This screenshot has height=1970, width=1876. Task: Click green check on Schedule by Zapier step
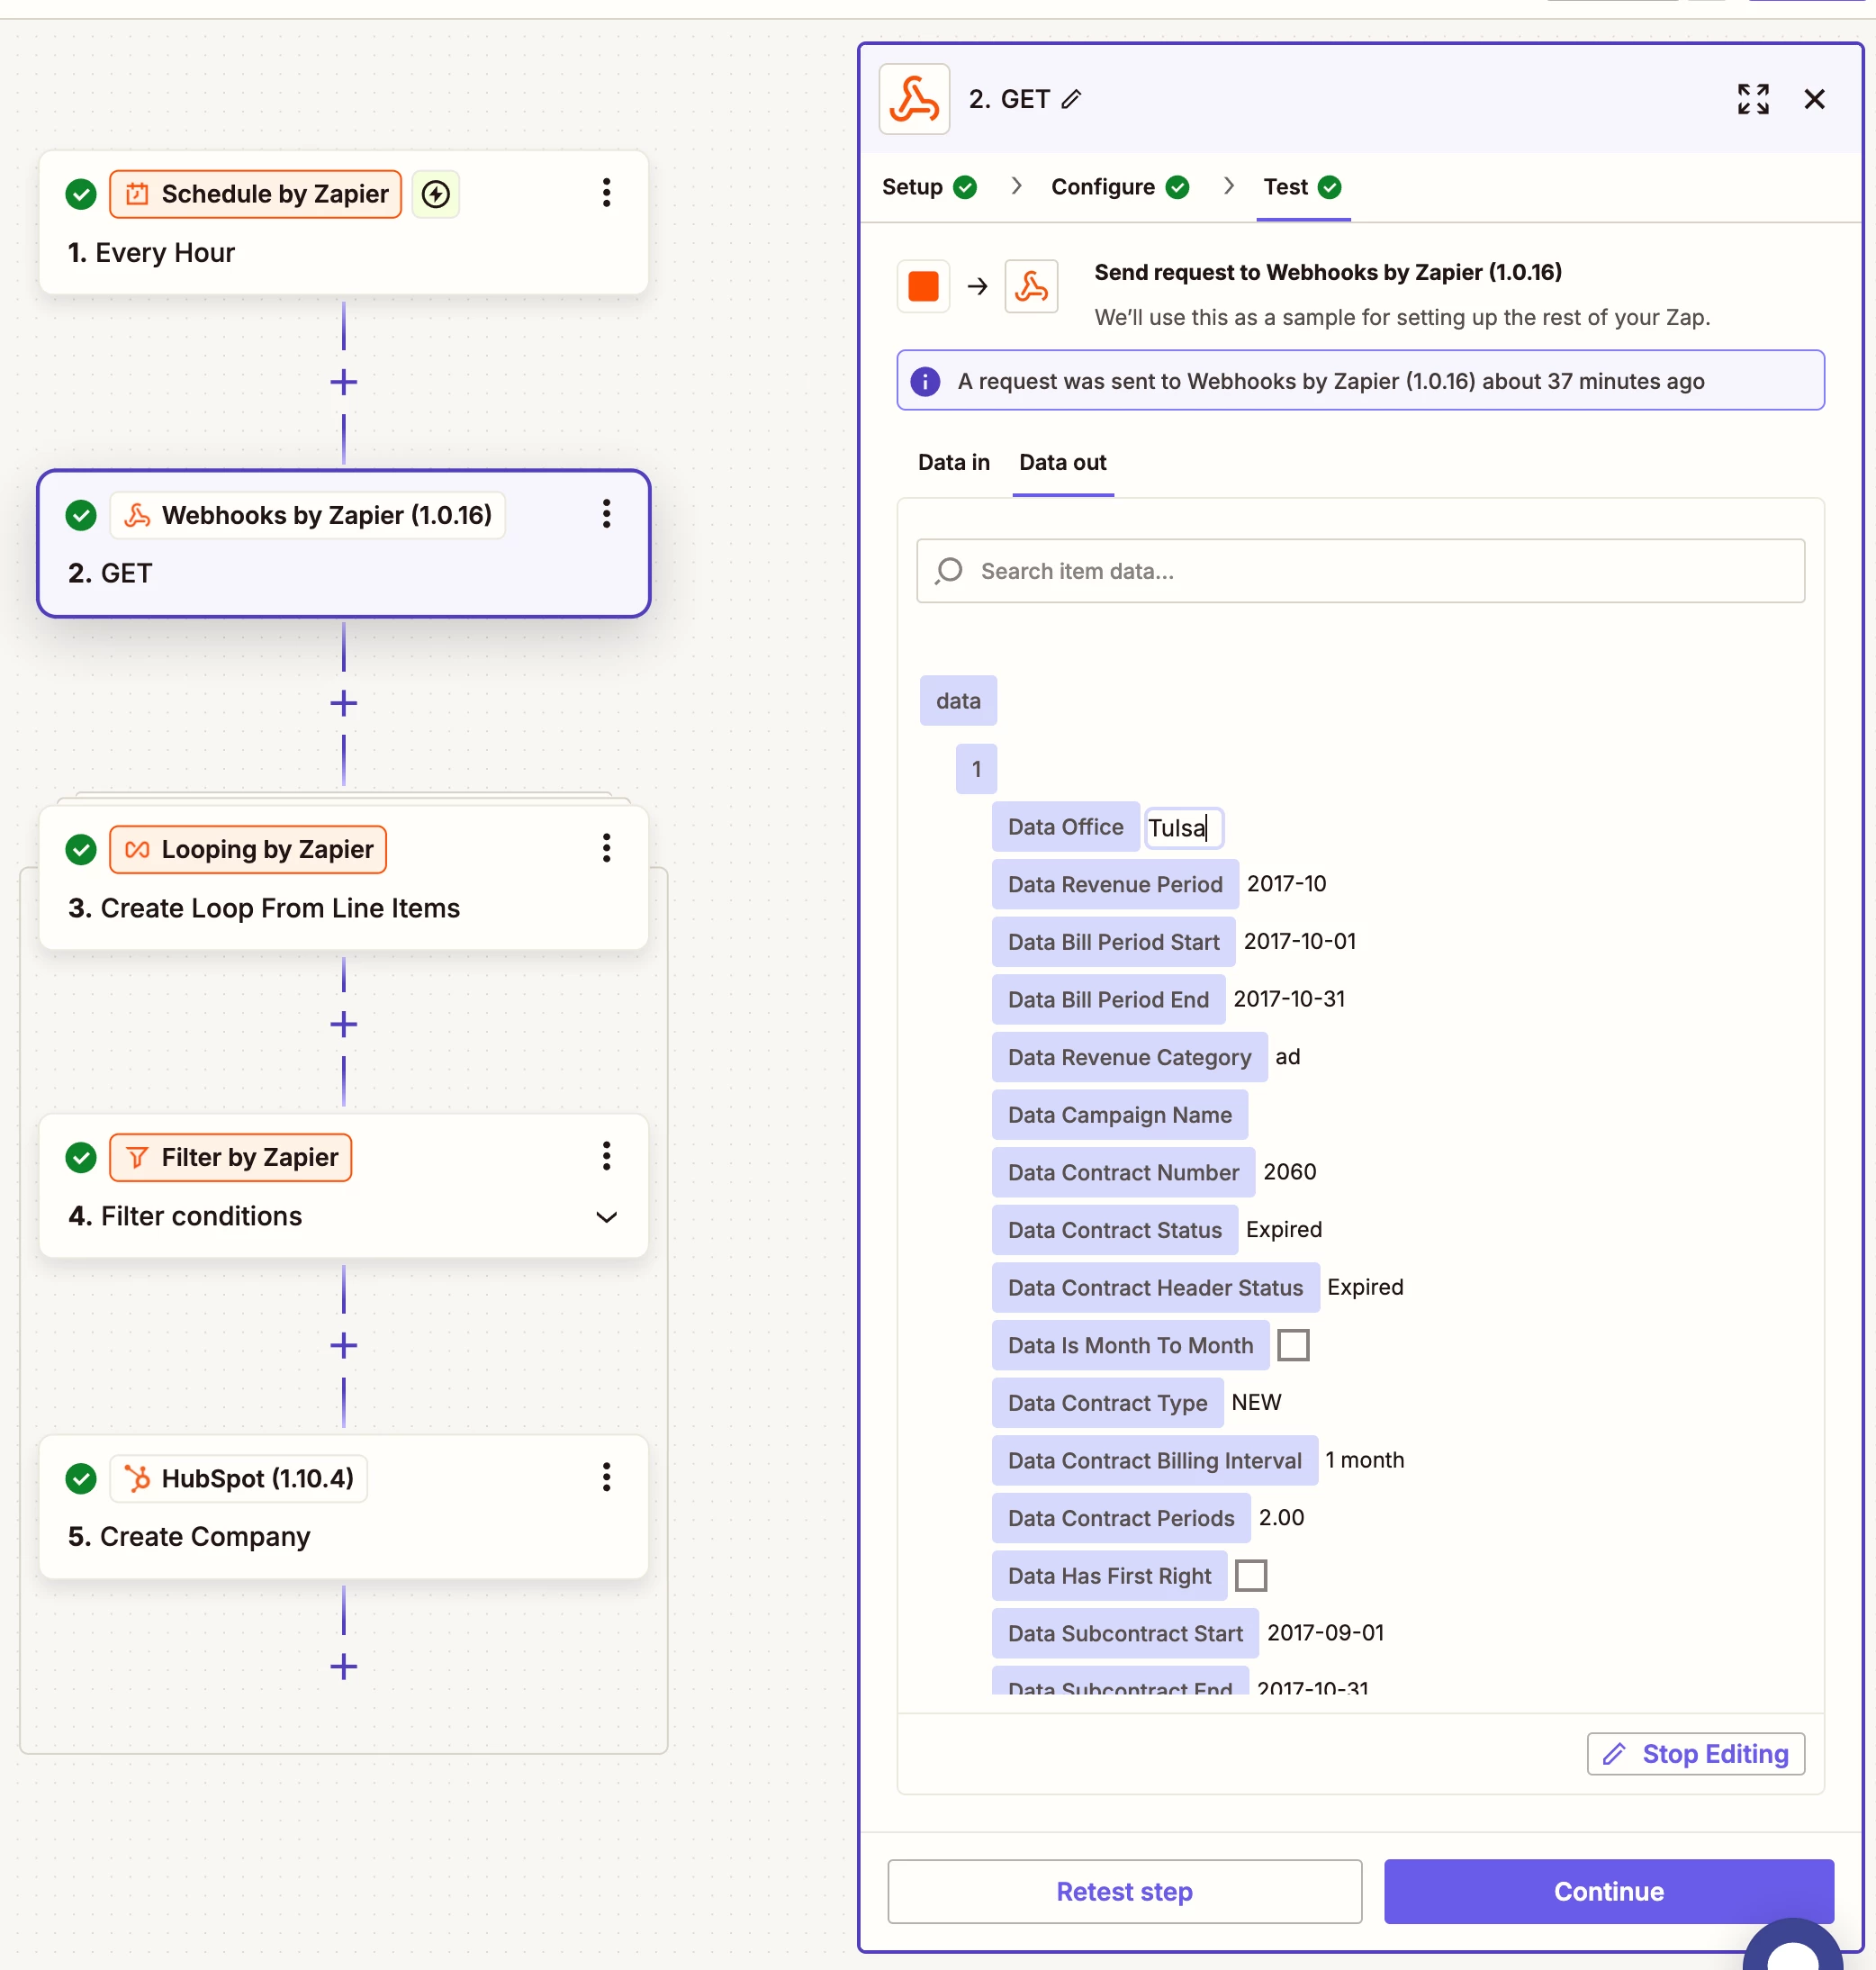81,194
